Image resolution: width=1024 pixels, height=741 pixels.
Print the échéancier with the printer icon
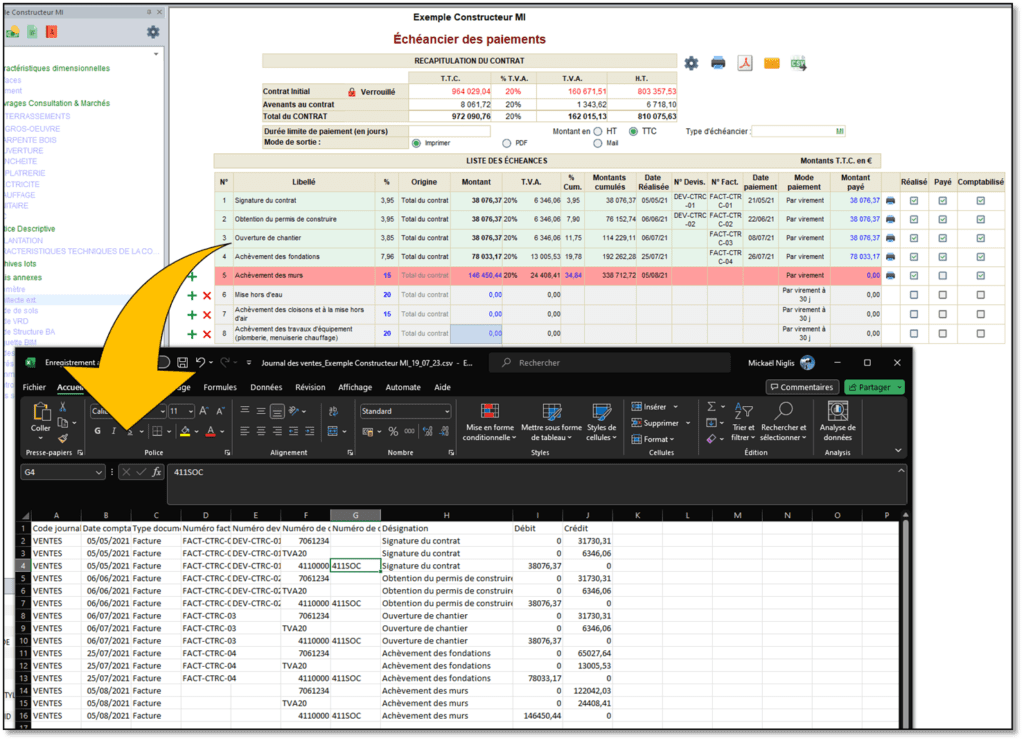click(718, 63)
